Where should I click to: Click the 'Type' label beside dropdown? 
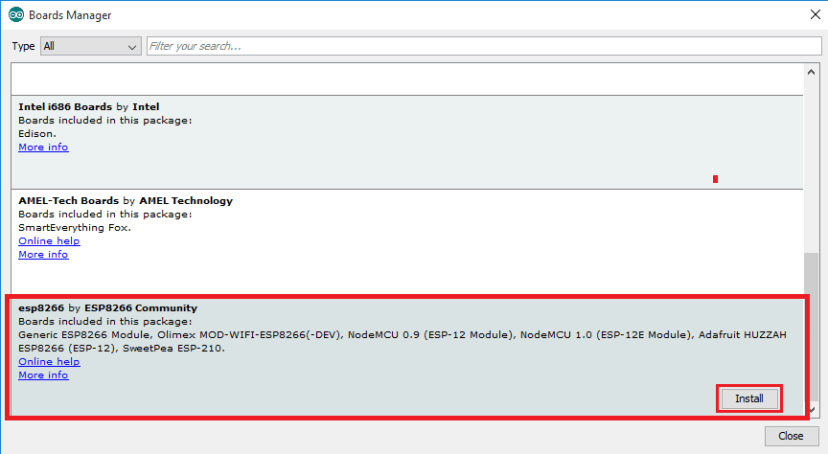tap(23, 46)
